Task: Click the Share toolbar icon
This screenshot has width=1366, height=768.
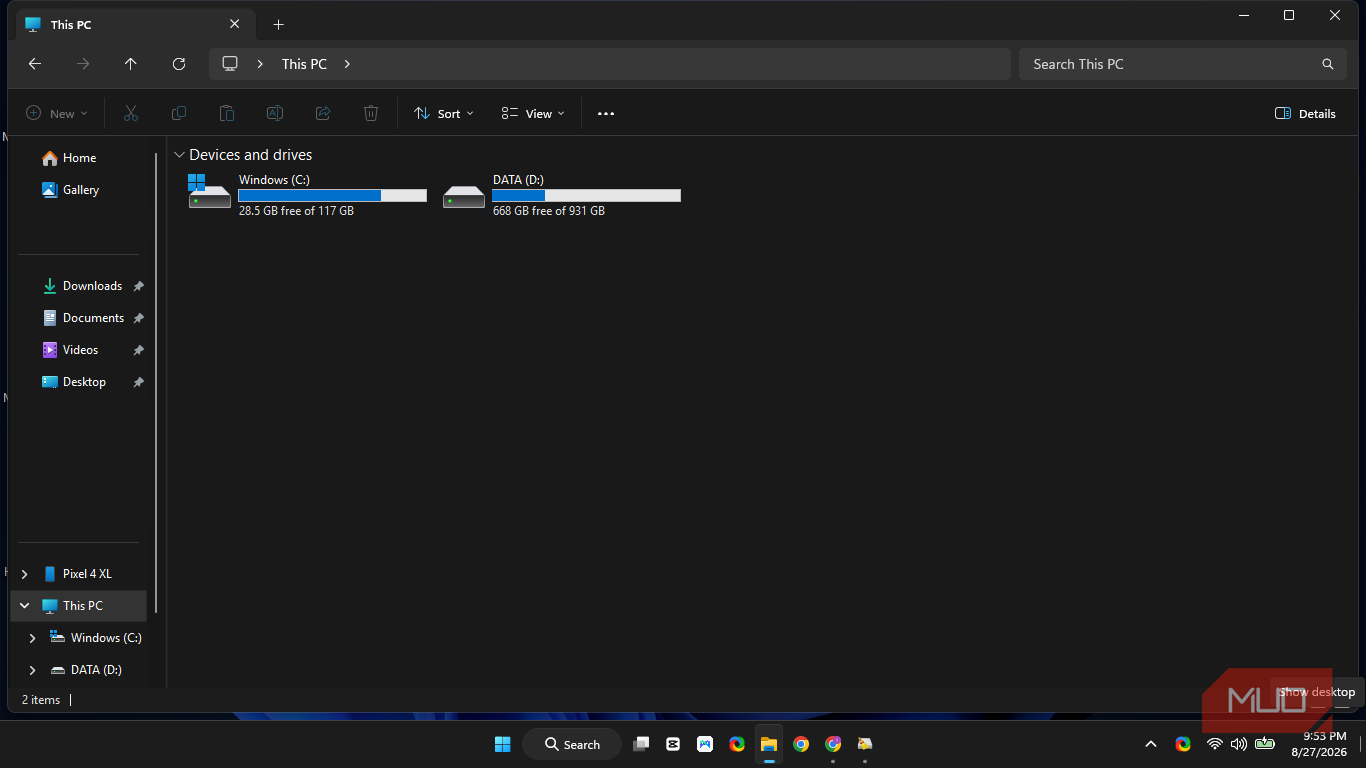Action: tap(323, 114)
